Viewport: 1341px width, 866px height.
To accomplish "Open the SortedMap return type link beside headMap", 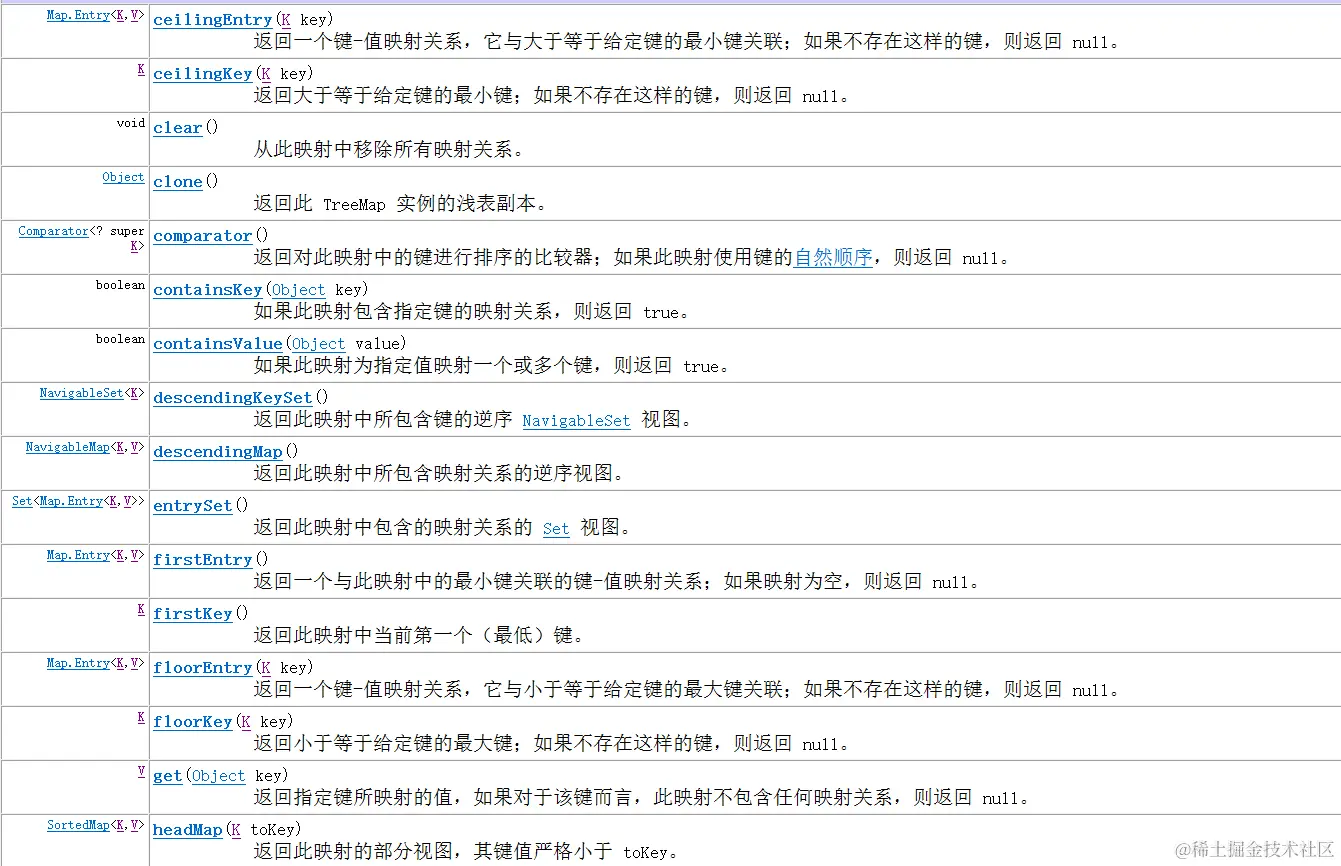I will [x=79, y=824].
